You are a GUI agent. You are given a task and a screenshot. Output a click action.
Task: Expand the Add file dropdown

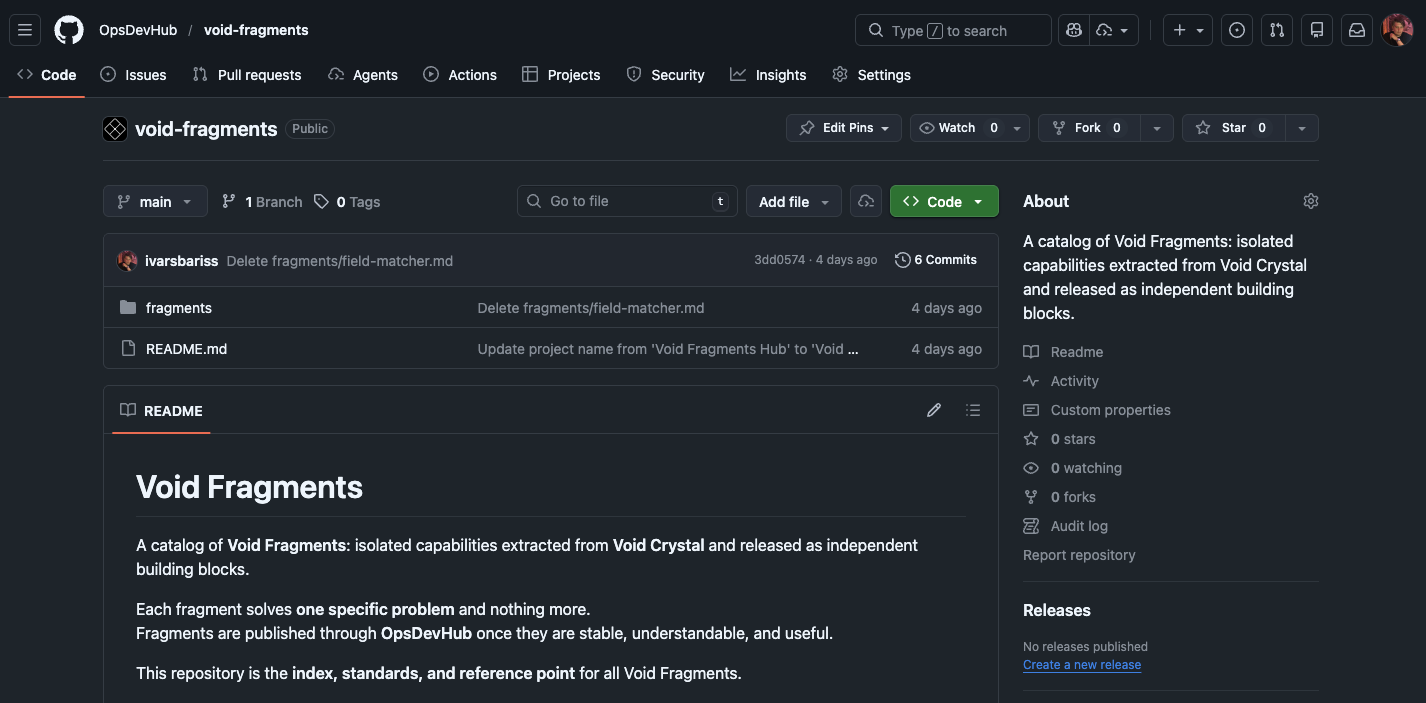tap(794, 201)
